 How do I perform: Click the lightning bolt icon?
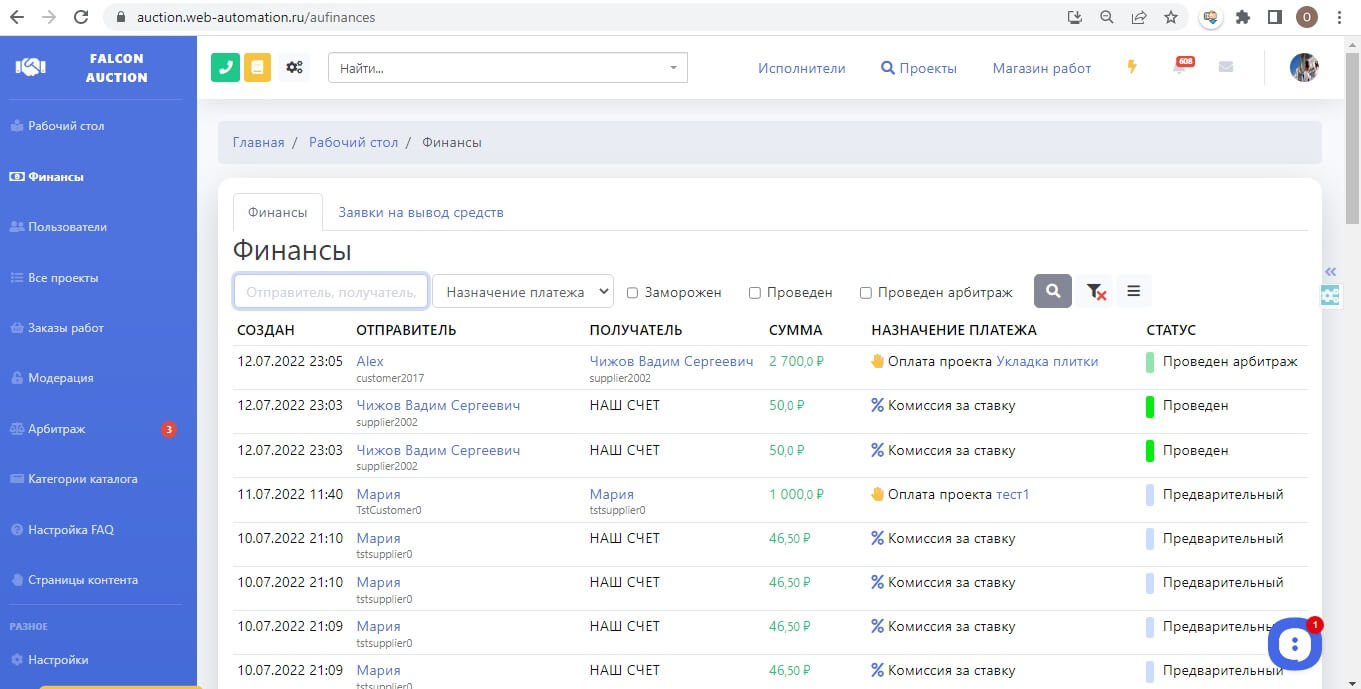tap(1132, 68)
